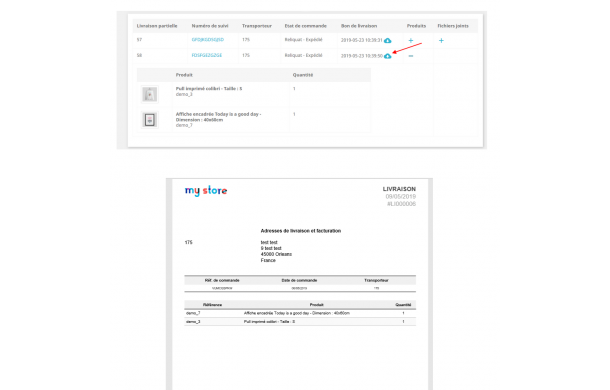Select partial delivery number 57 cell
610x390 pixels.
pyautogui.click(x=139, y=40)
